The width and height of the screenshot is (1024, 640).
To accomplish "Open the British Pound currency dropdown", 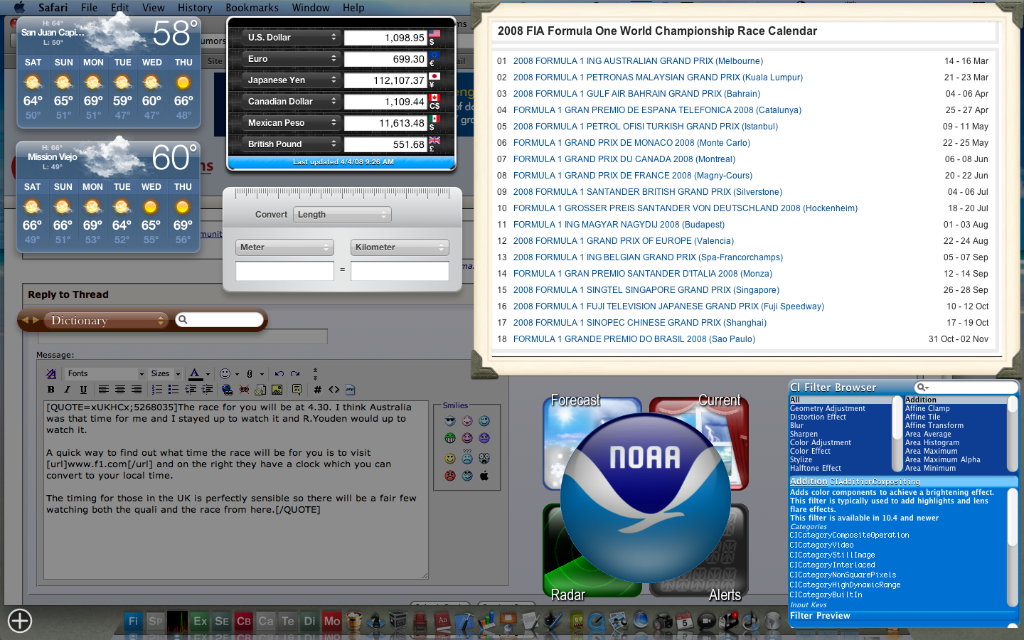I will [x=291, y=144].
